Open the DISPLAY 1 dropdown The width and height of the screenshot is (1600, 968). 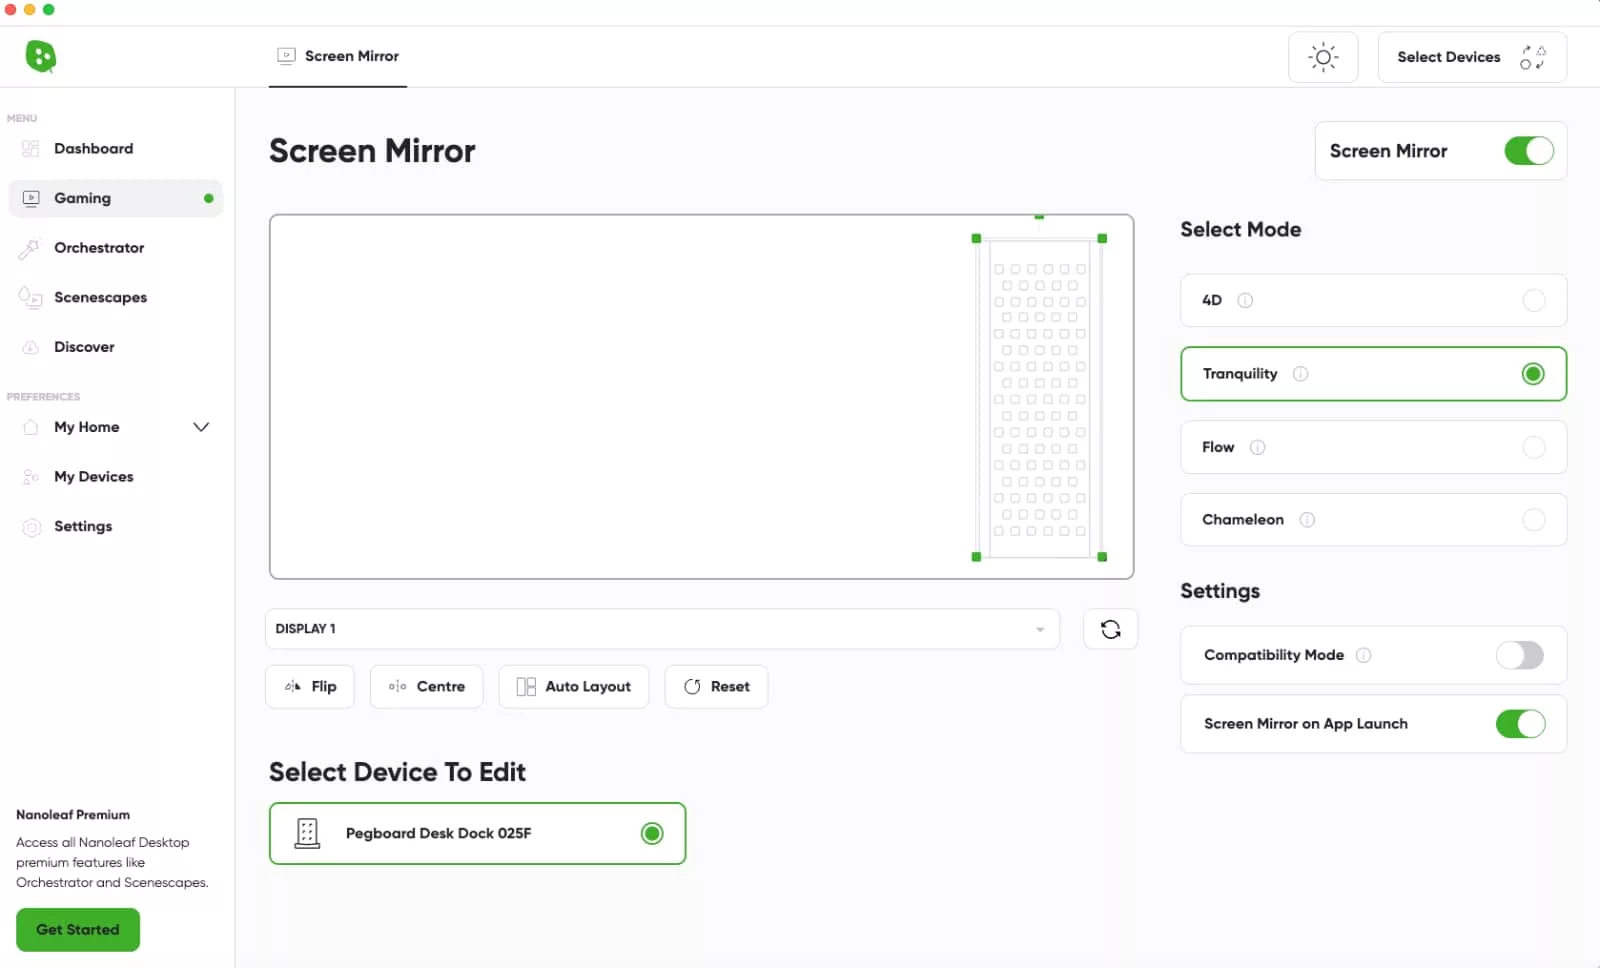pos(661,629)
